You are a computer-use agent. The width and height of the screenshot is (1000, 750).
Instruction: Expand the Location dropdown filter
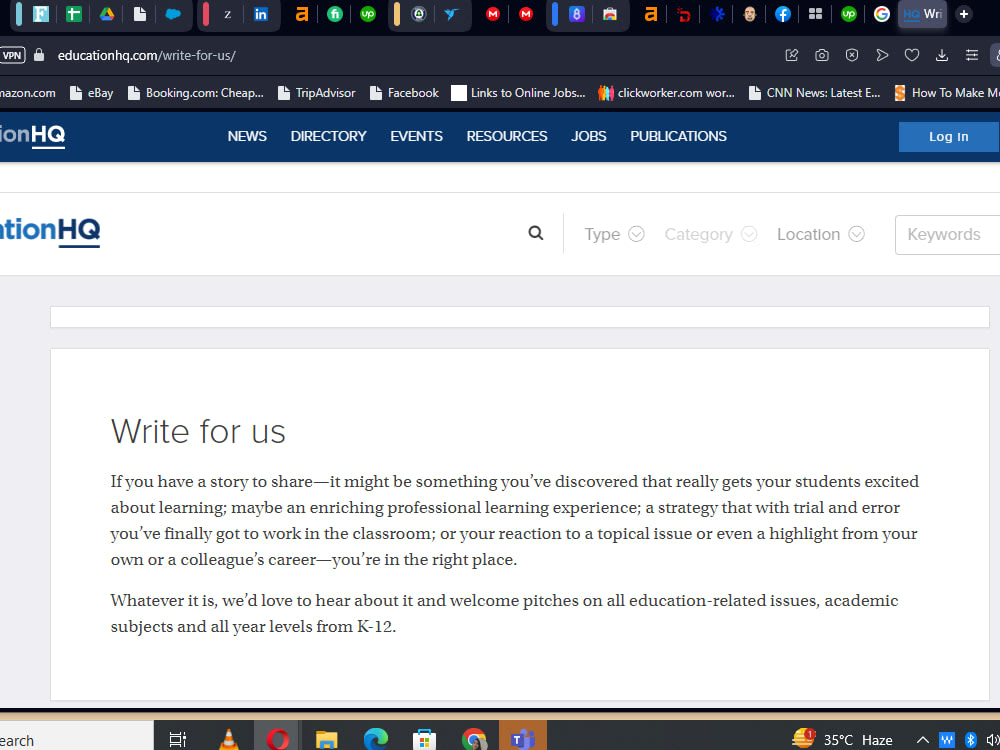(x=821, y=235)
